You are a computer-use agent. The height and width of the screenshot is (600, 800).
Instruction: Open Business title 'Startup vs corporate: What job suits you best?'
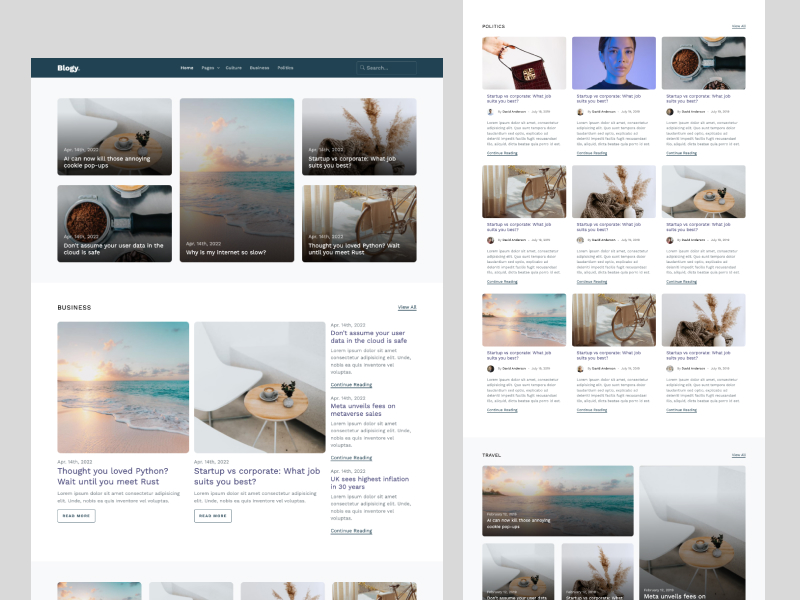[x=257, y=476]
